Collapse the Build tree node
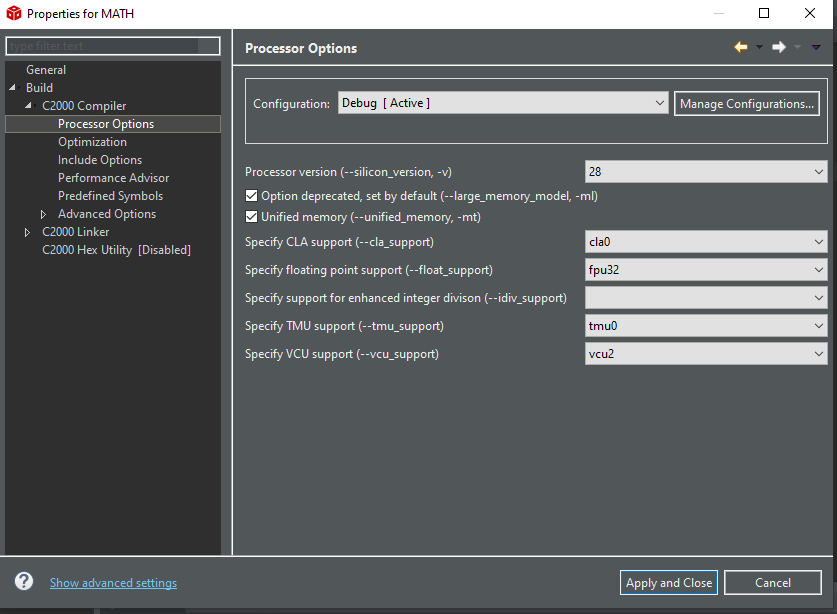837x614 pixels. (12, 88)
